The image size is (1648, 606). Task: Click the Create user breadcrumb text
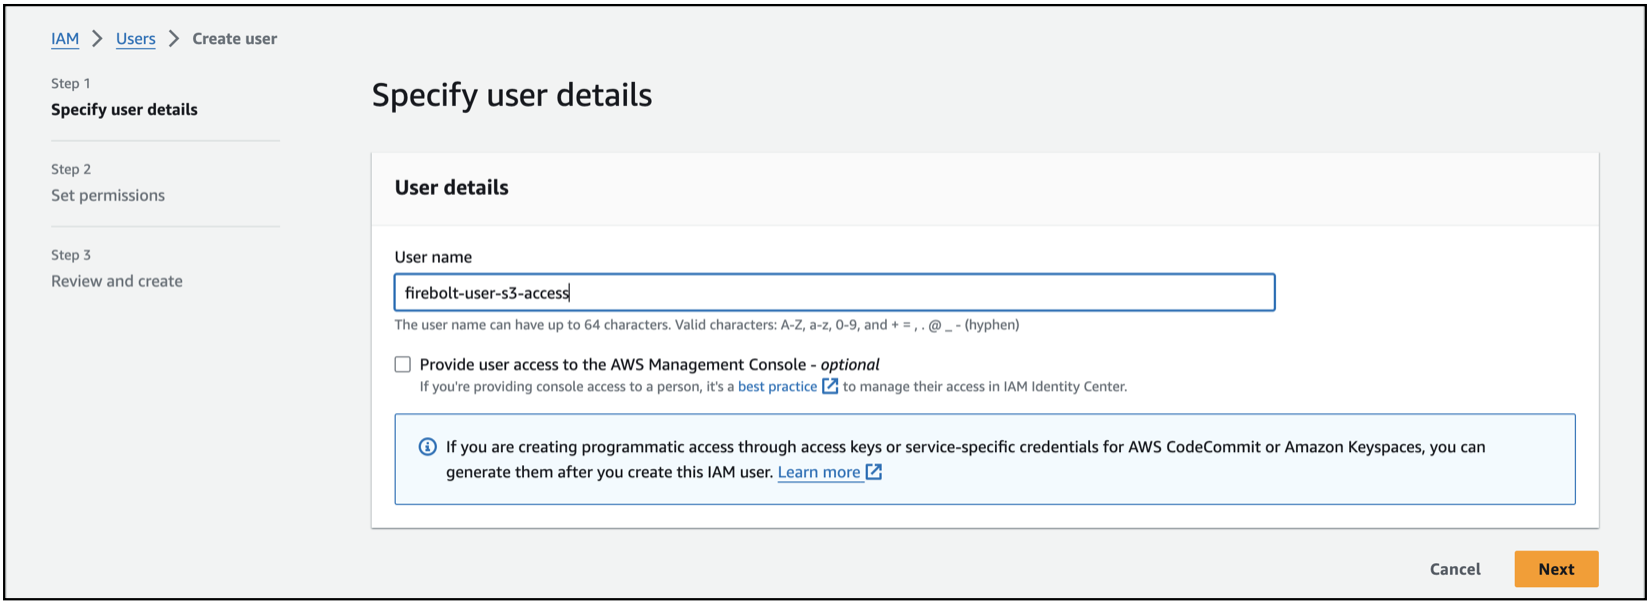pos(235,39)
